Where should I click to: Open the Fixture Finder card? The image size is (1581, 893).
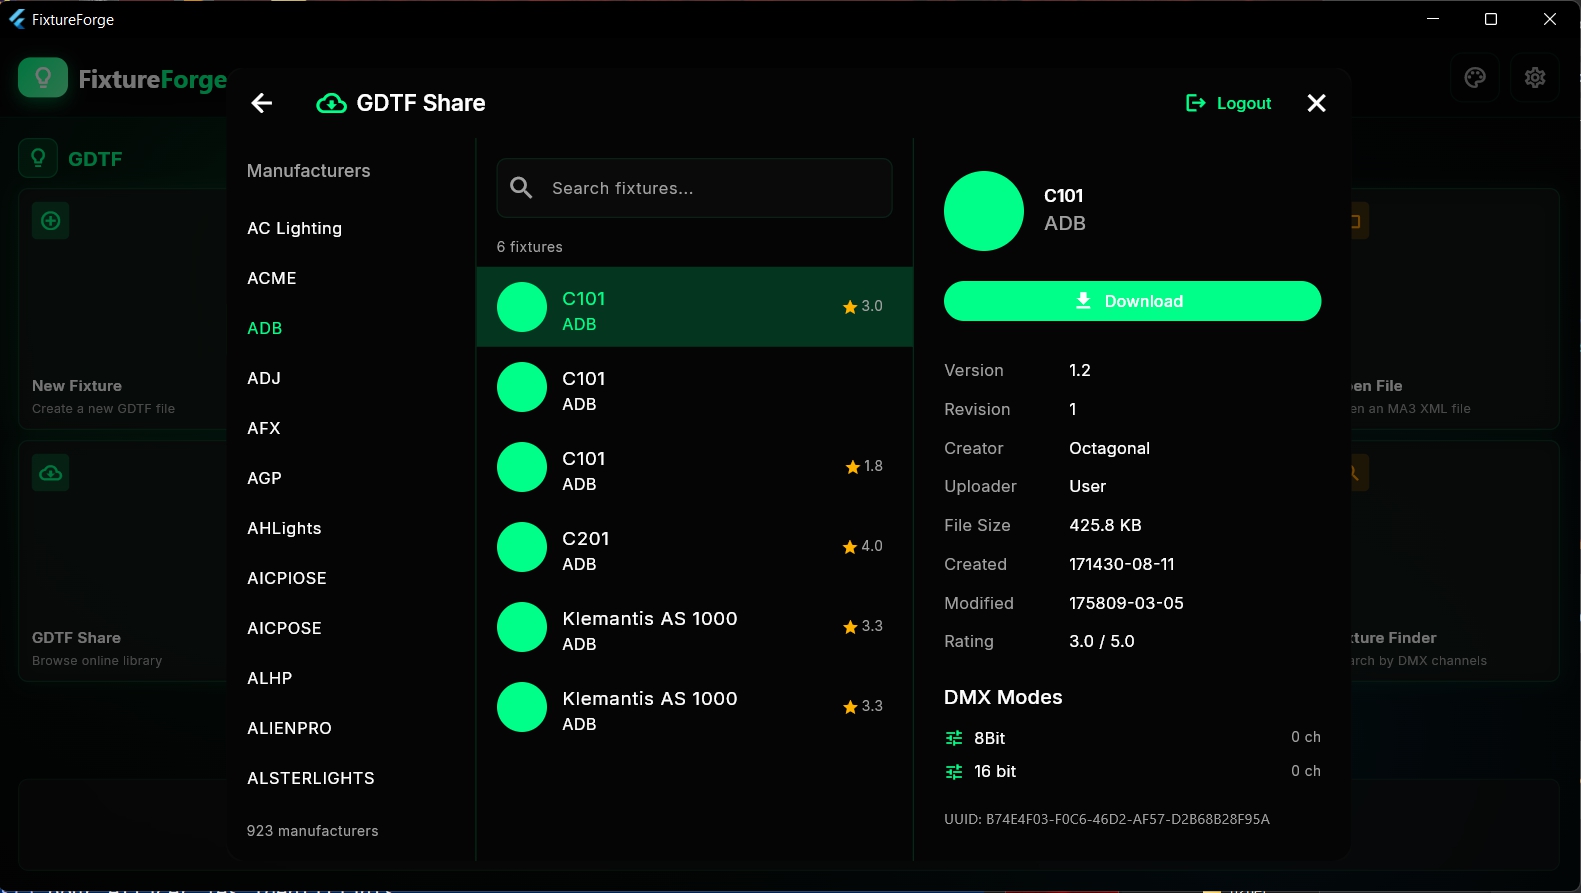pyautogui.click(x=1455, y=561)
